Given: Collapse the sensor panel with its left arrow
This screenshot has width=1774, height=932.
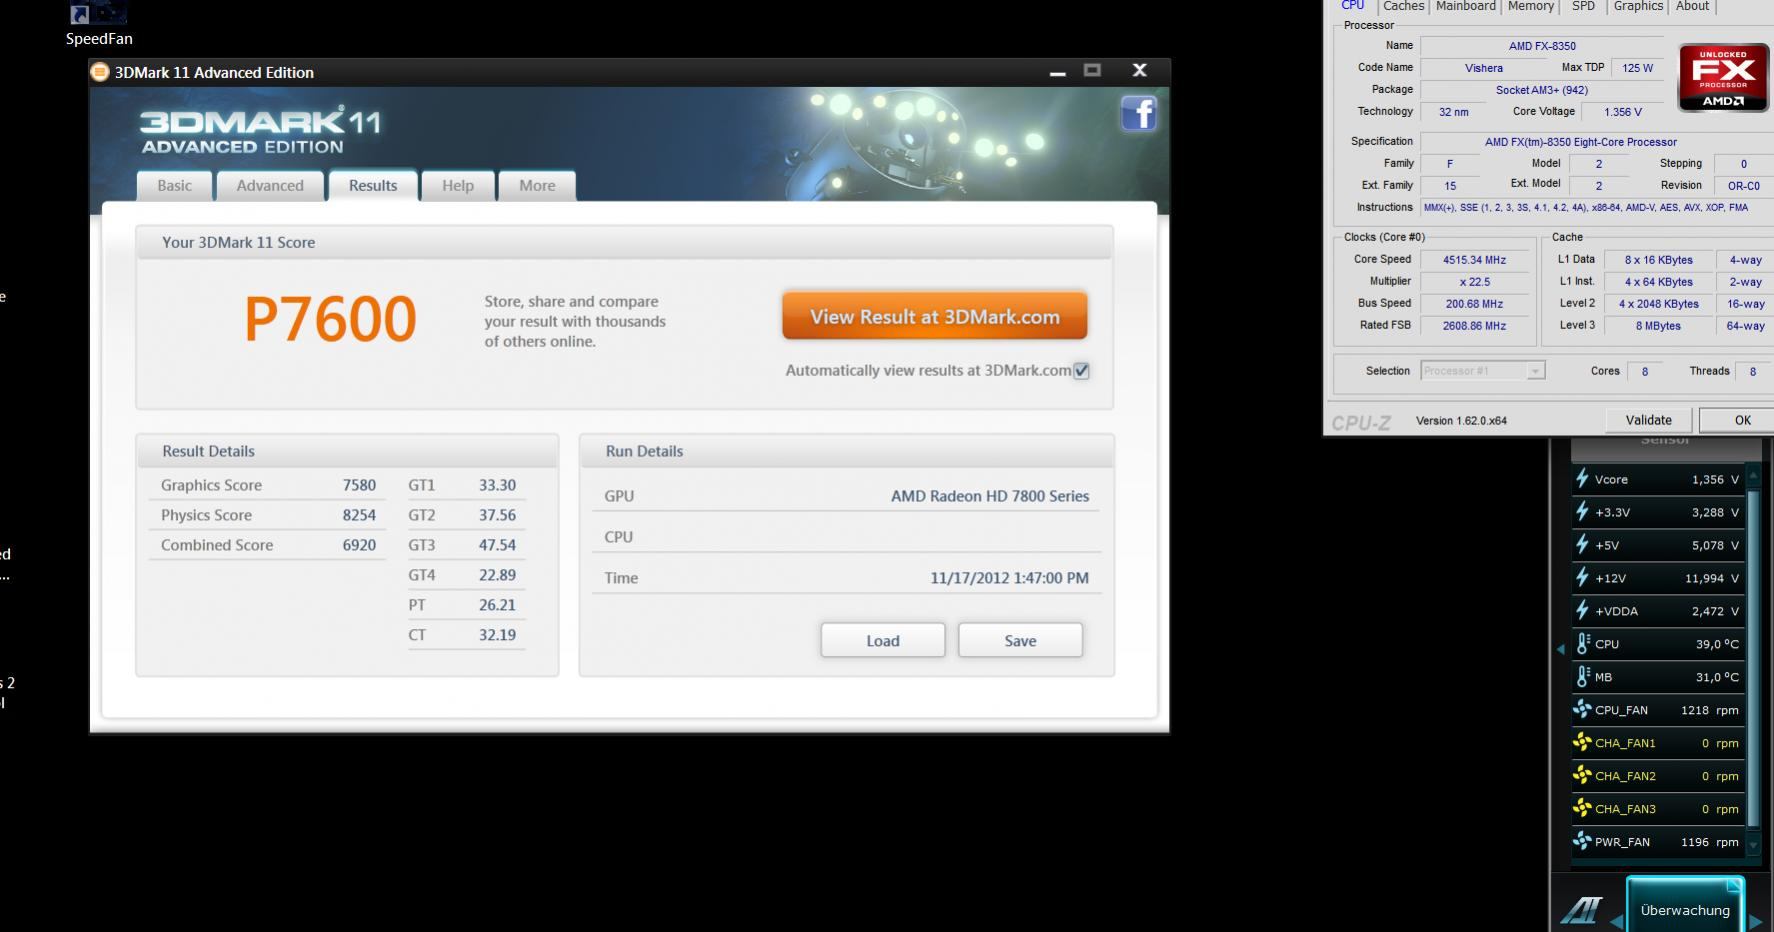Looking at the screenshot, I should [x=1560, y=649].
